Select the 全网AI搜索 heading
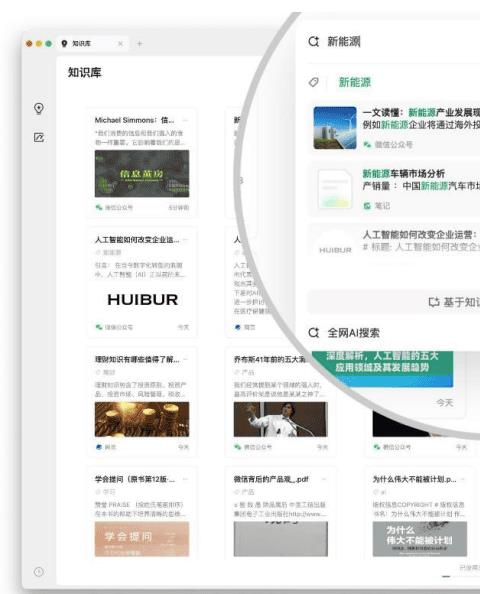 [x=353, y=333]
